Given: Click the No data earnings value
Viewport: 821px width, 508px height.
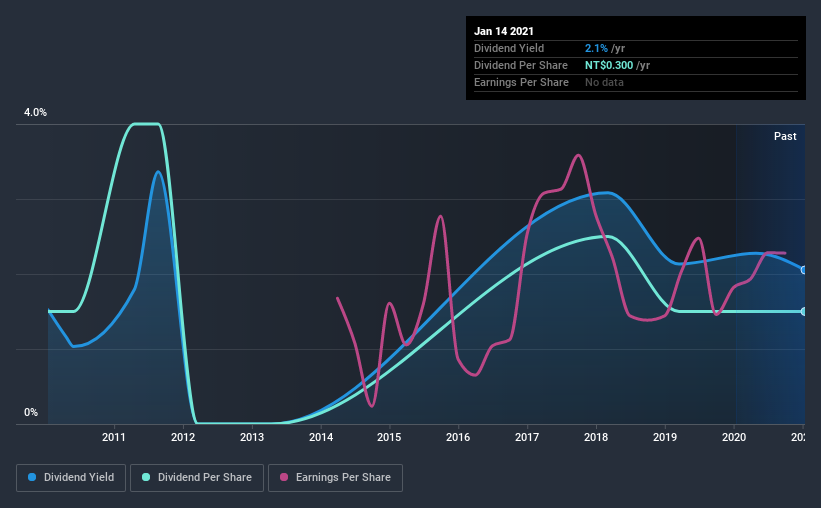Looking at the screenshot, I should tap(604, 82).
